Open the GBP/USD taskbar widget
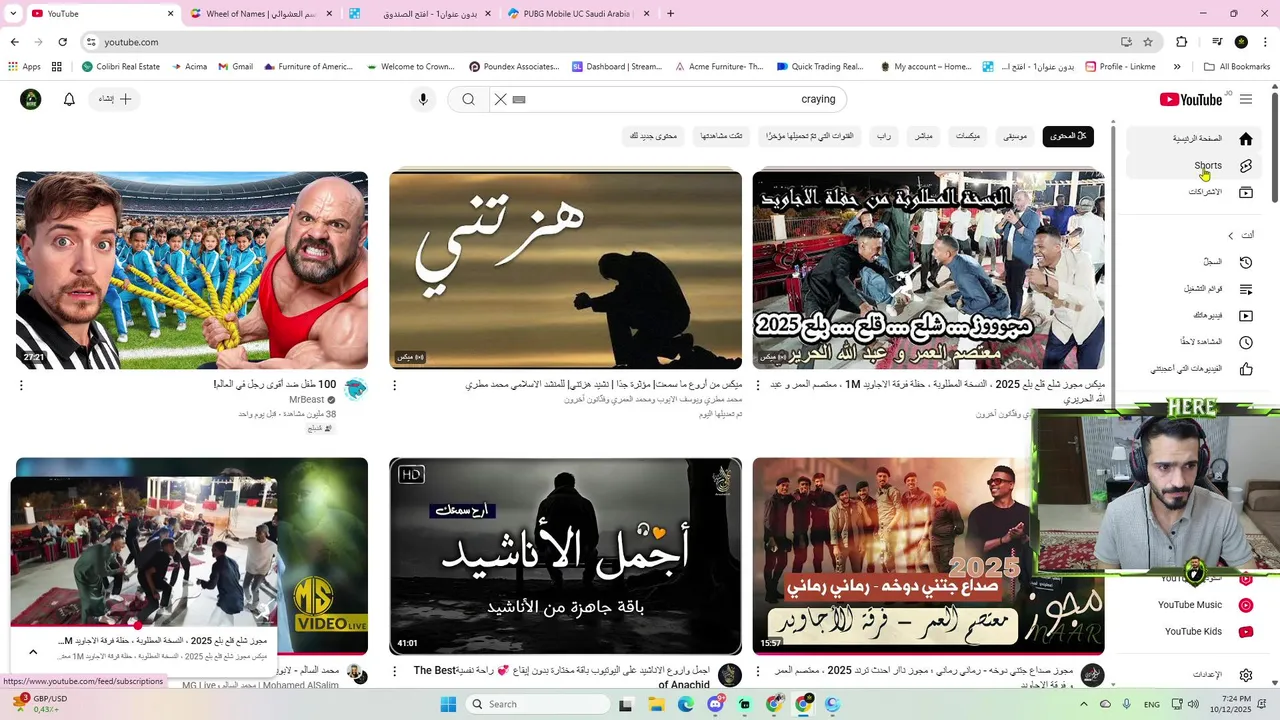The height and width of the screenshot is (720, 1280). coord(40,704)
